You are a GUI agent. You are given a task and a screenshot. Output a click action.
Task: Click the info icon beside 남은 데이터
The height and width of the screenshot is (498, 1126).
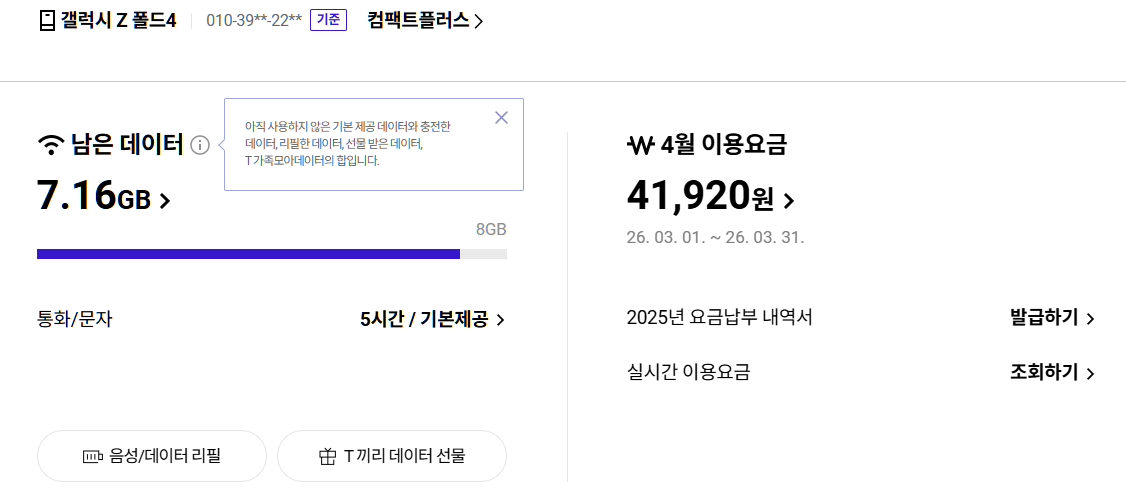click(x=200, y=146)
